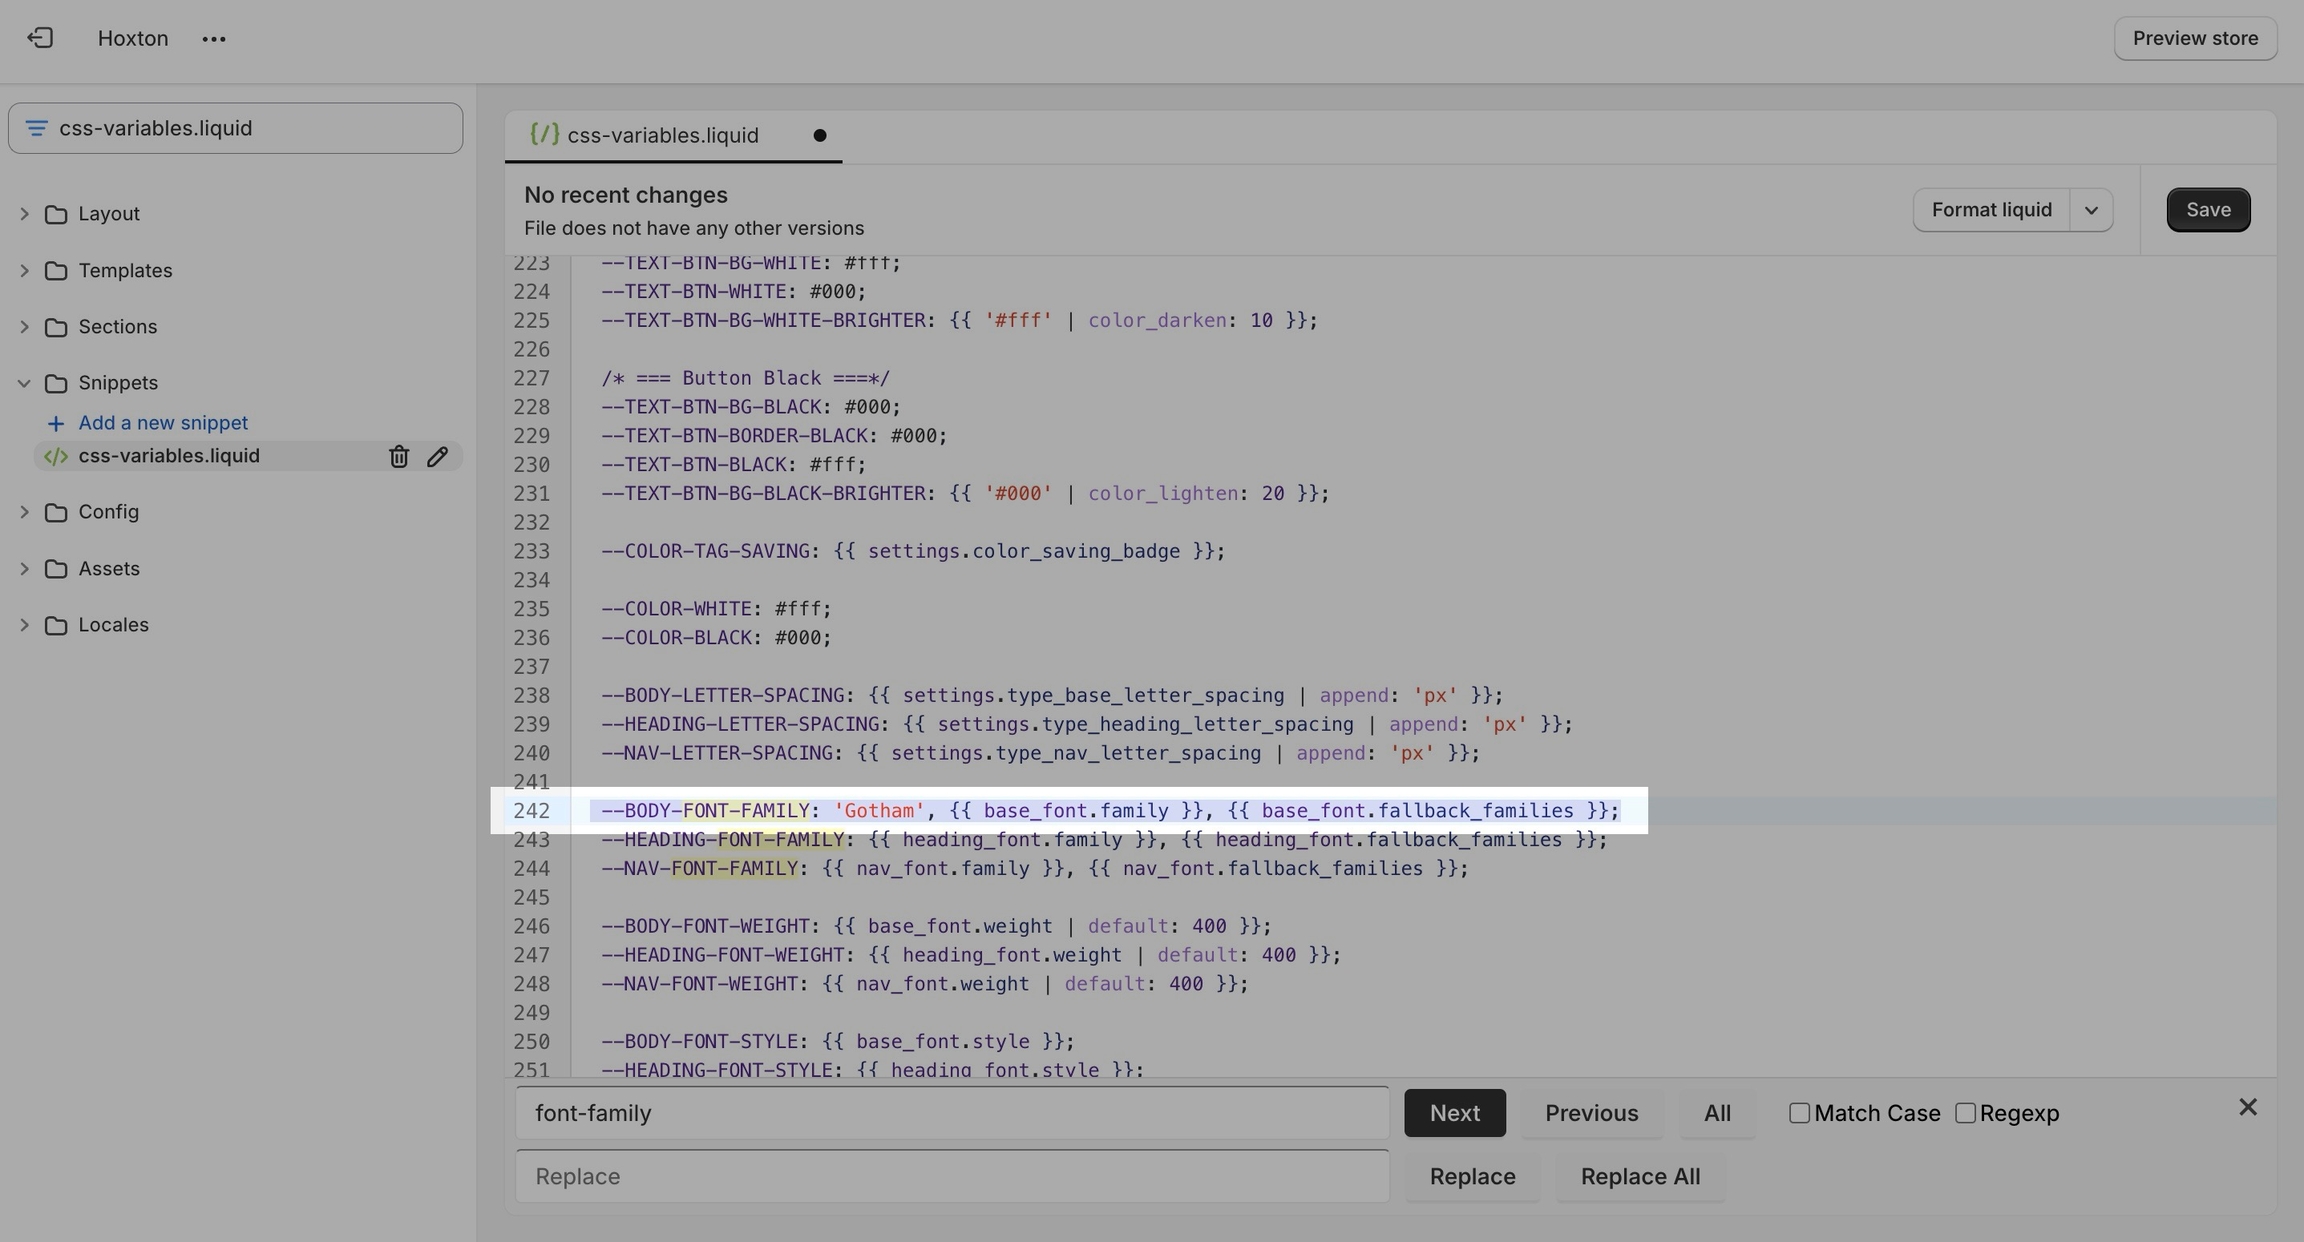2304x1242 pixels.
Task: Click the Assets folder icon
Action: click(x=56, y=569)
